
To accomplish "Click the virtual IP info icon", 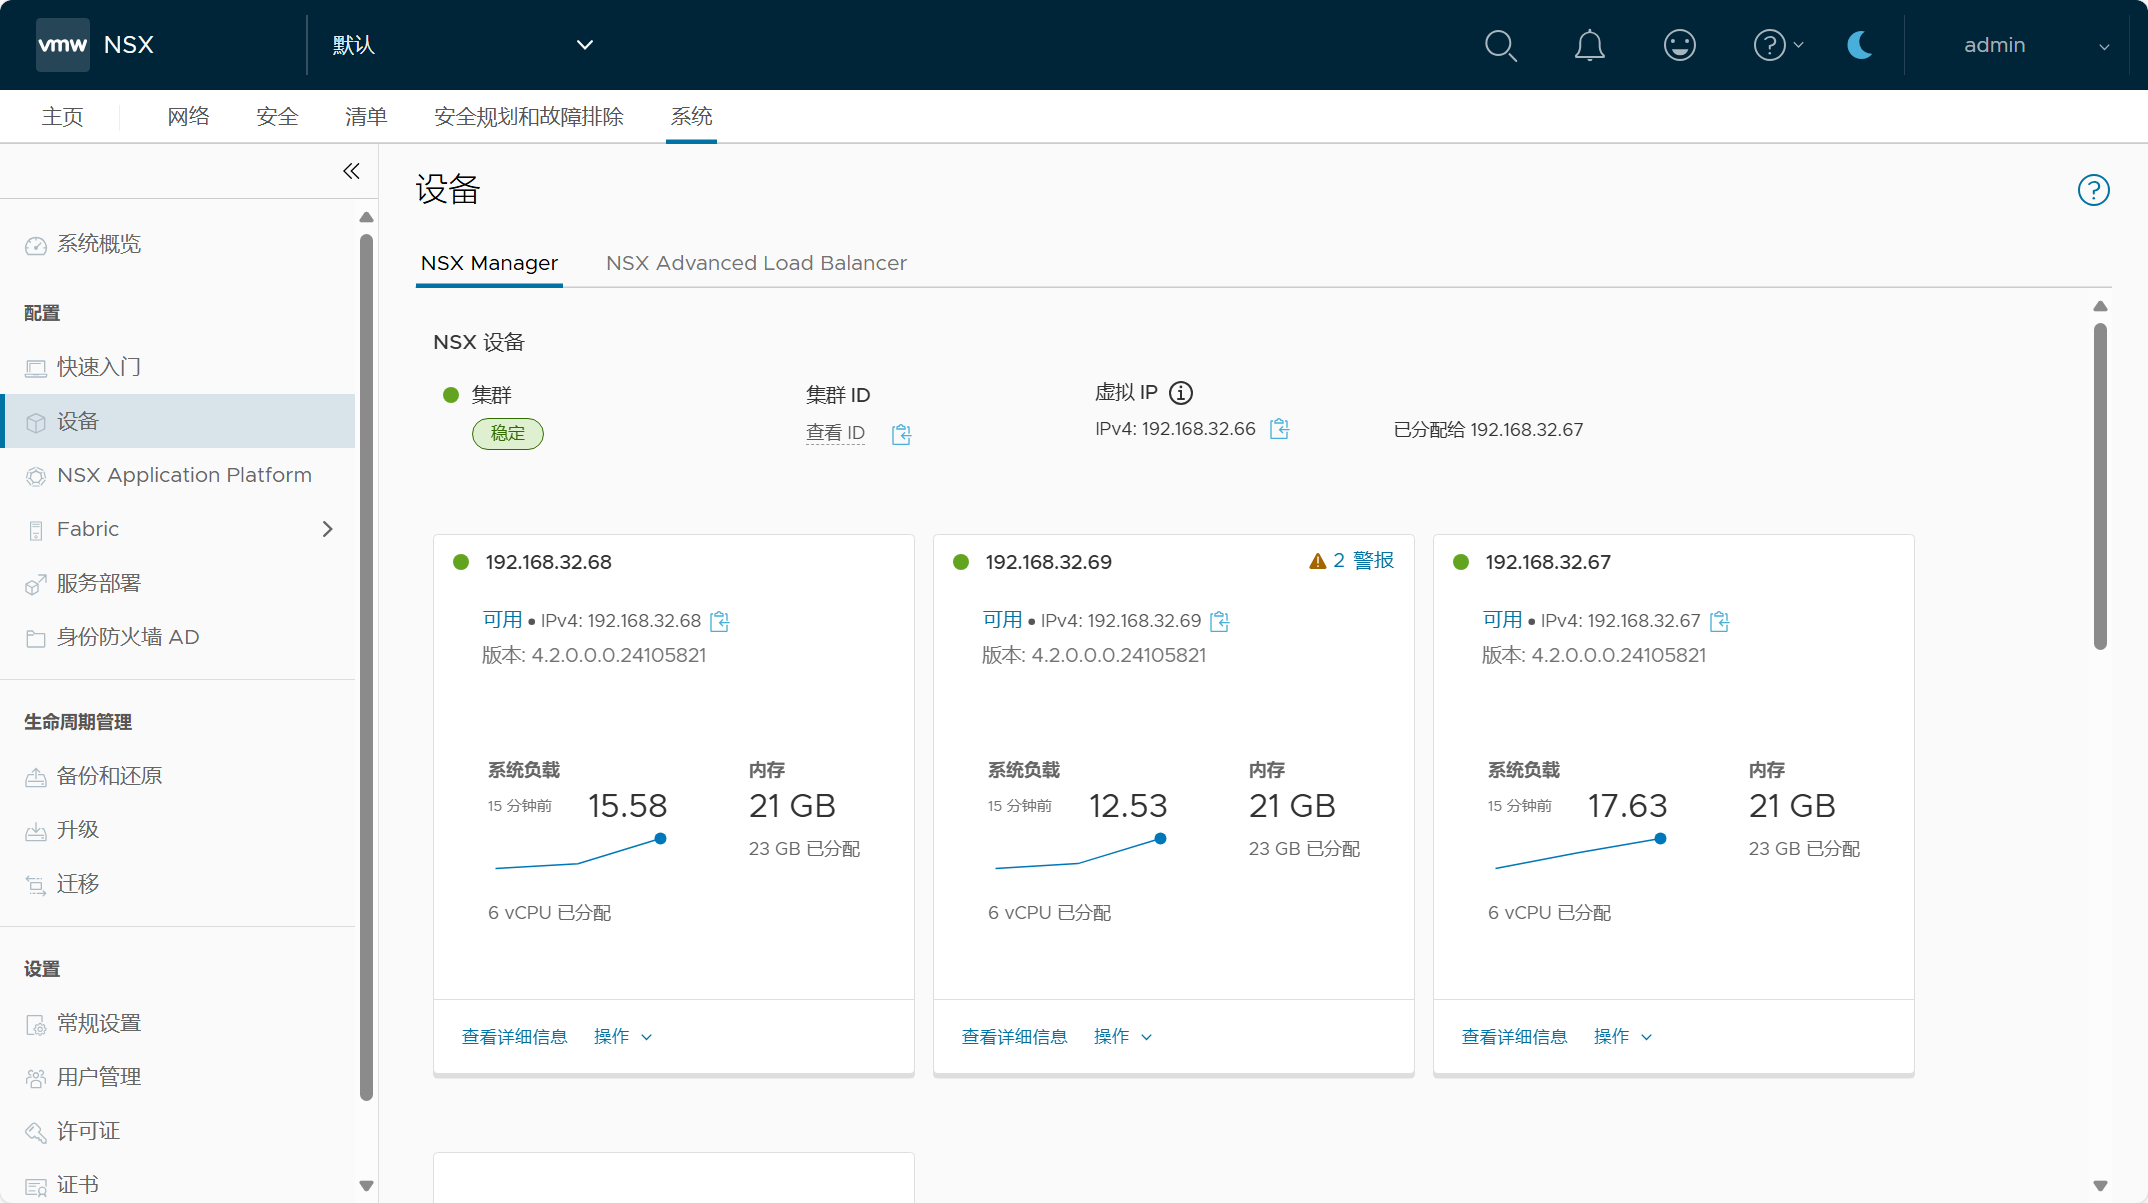I will point(1181,393).
